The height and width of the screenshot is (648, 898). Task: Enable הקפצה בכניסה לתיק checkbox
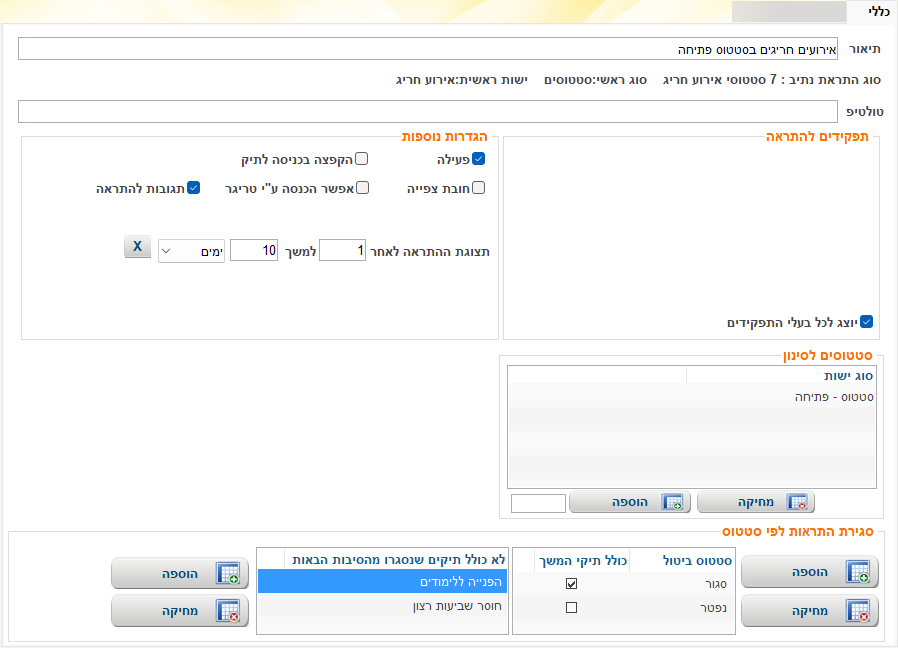(x=361, y=159)
